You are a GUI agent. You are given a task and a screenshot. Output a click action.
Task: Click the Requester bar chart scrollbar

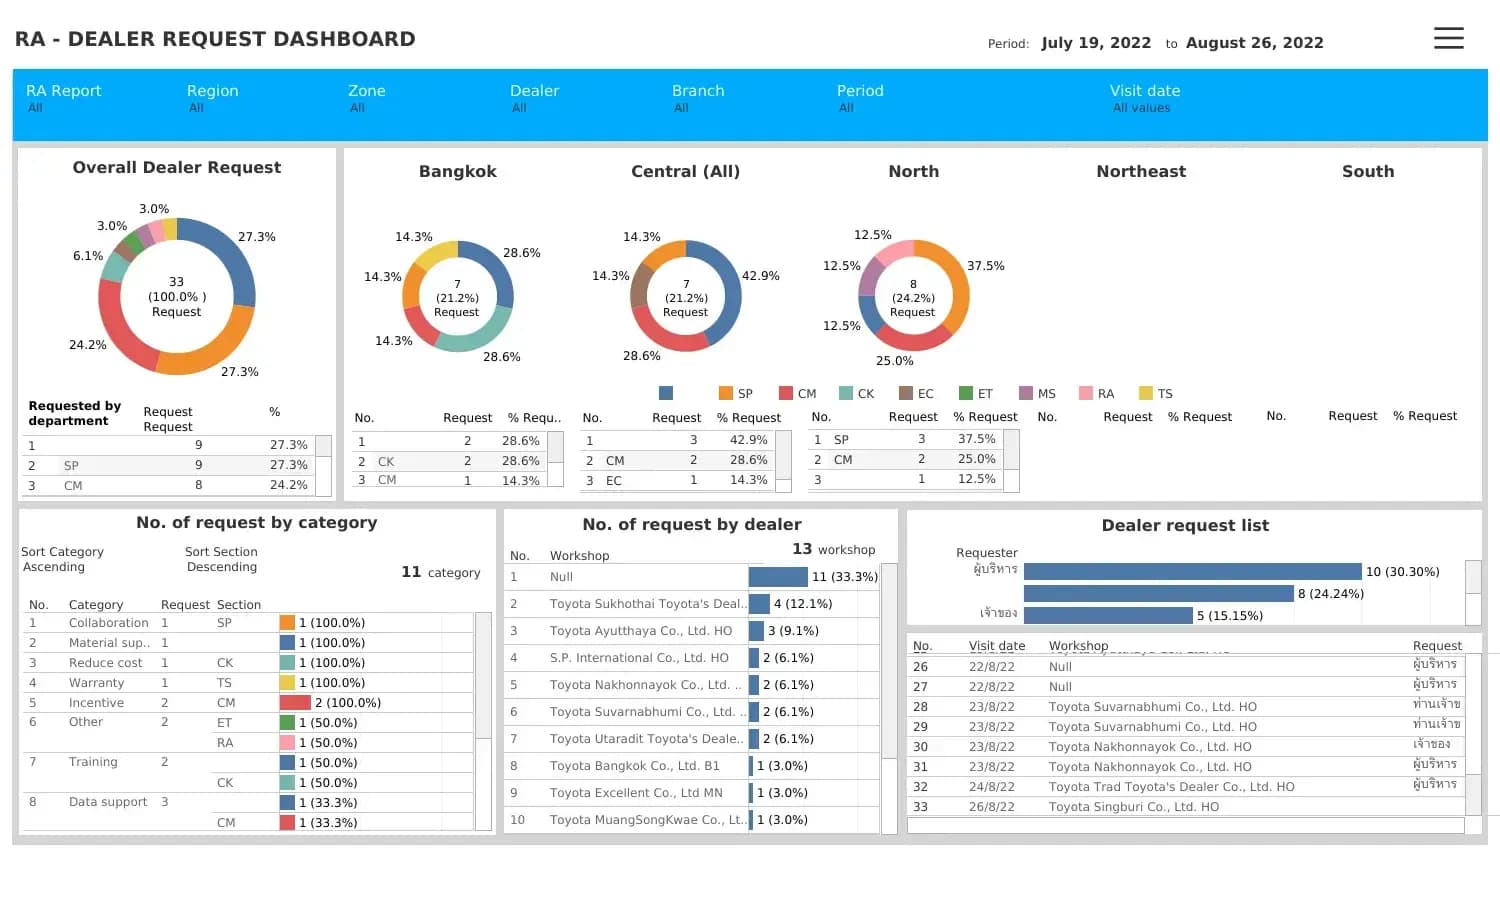pos(1473,592)
